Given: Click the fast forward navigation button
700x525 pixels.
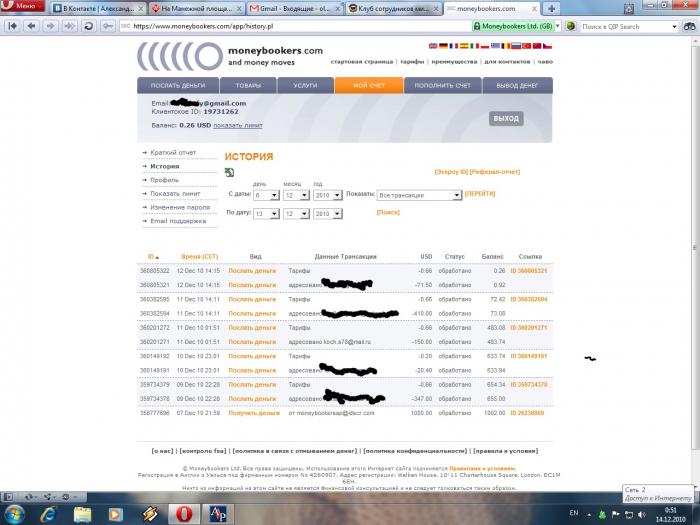Looking at the screenshot, I should tap(69, 26).
